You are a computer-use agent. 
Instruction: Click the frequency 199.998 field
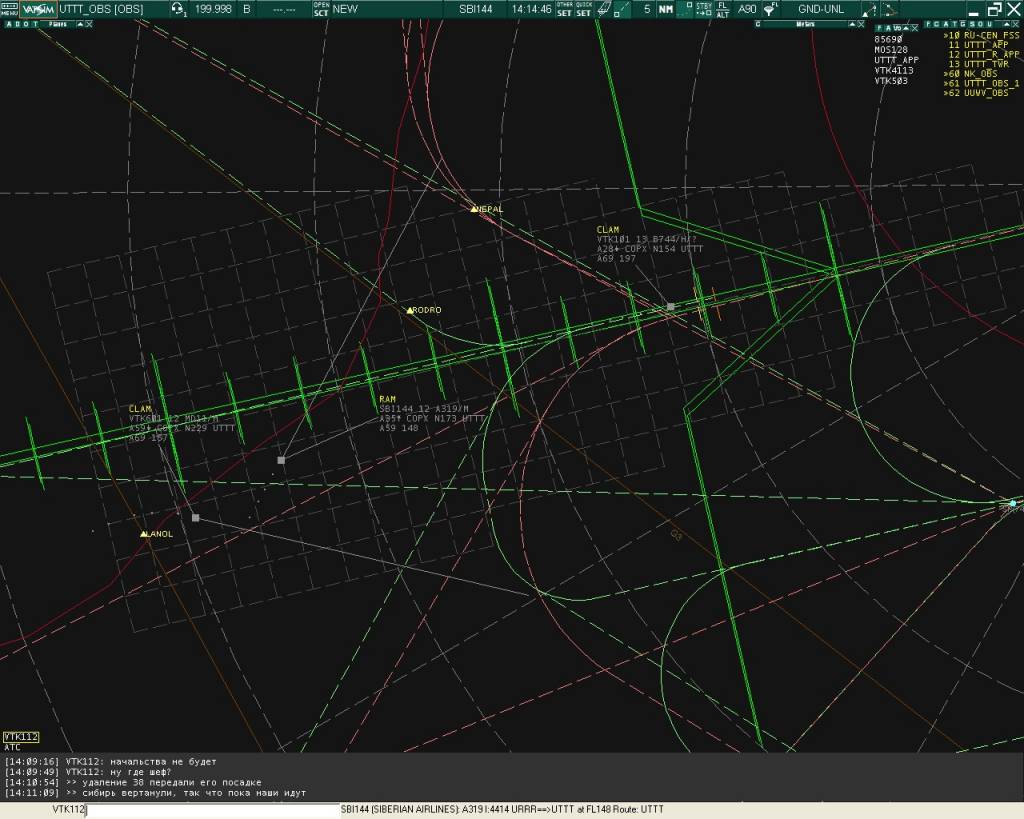click(213, 9)
